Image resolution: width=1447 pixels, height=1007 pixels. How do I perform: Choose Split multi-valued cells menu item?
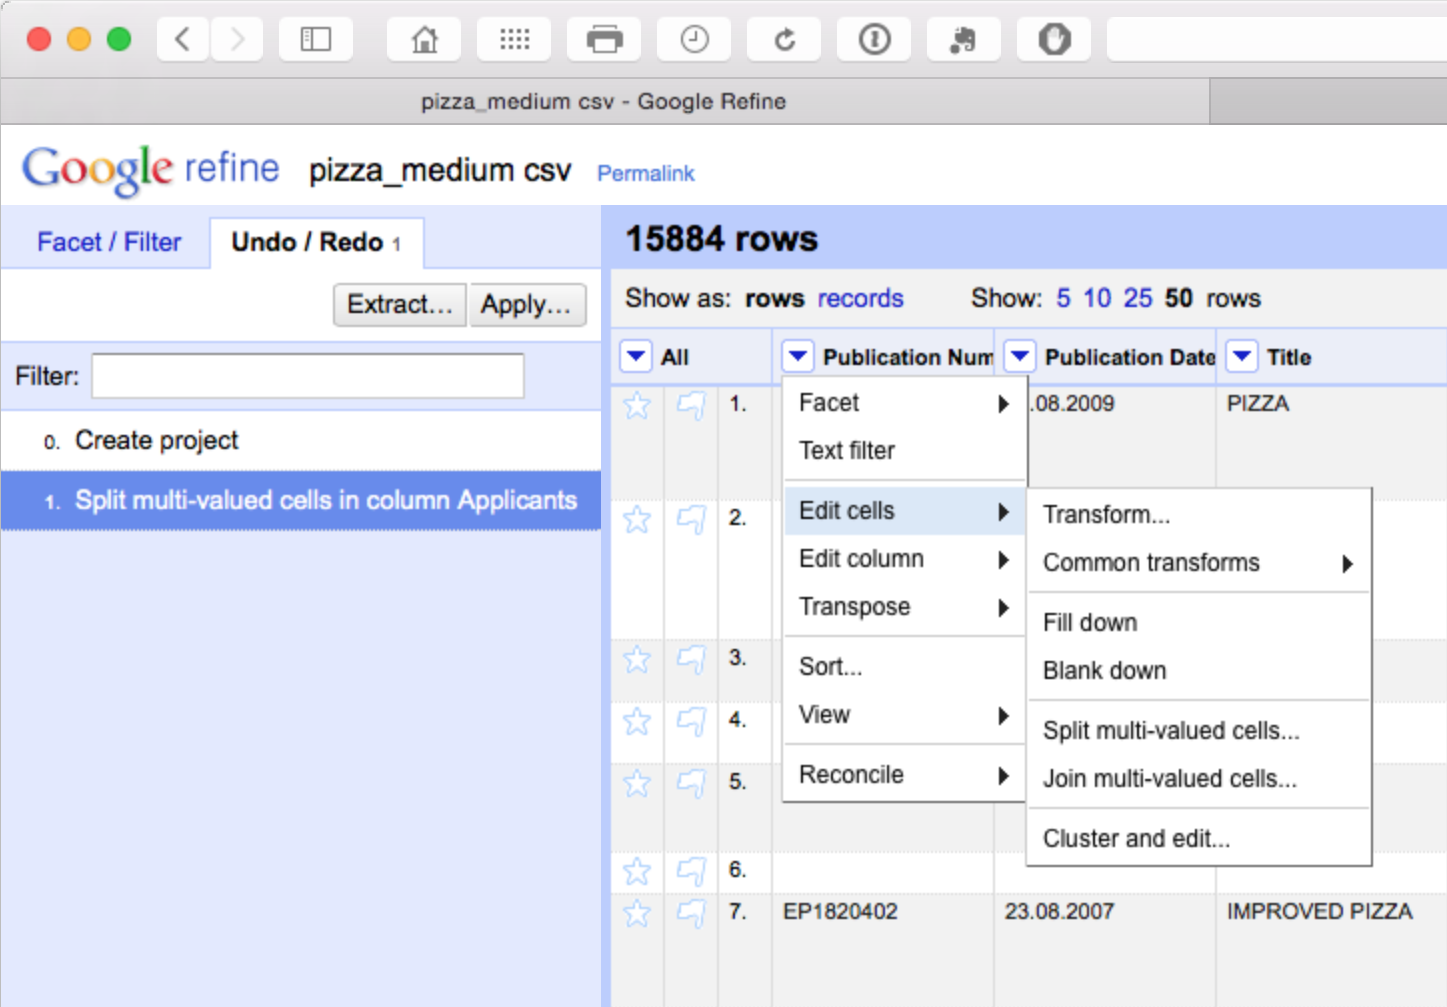click(x=1171, y=731)
